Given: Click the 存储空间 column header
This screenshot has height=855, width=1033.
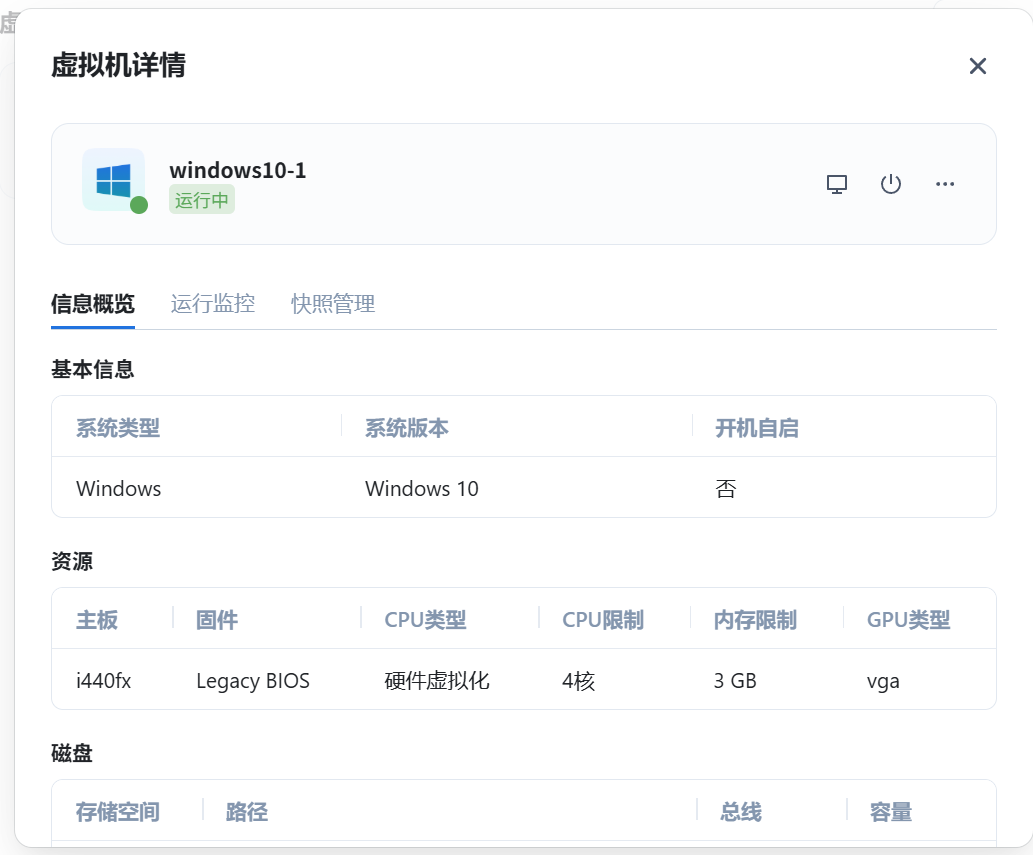Looking at the screenshot, I should click(117, 812).
